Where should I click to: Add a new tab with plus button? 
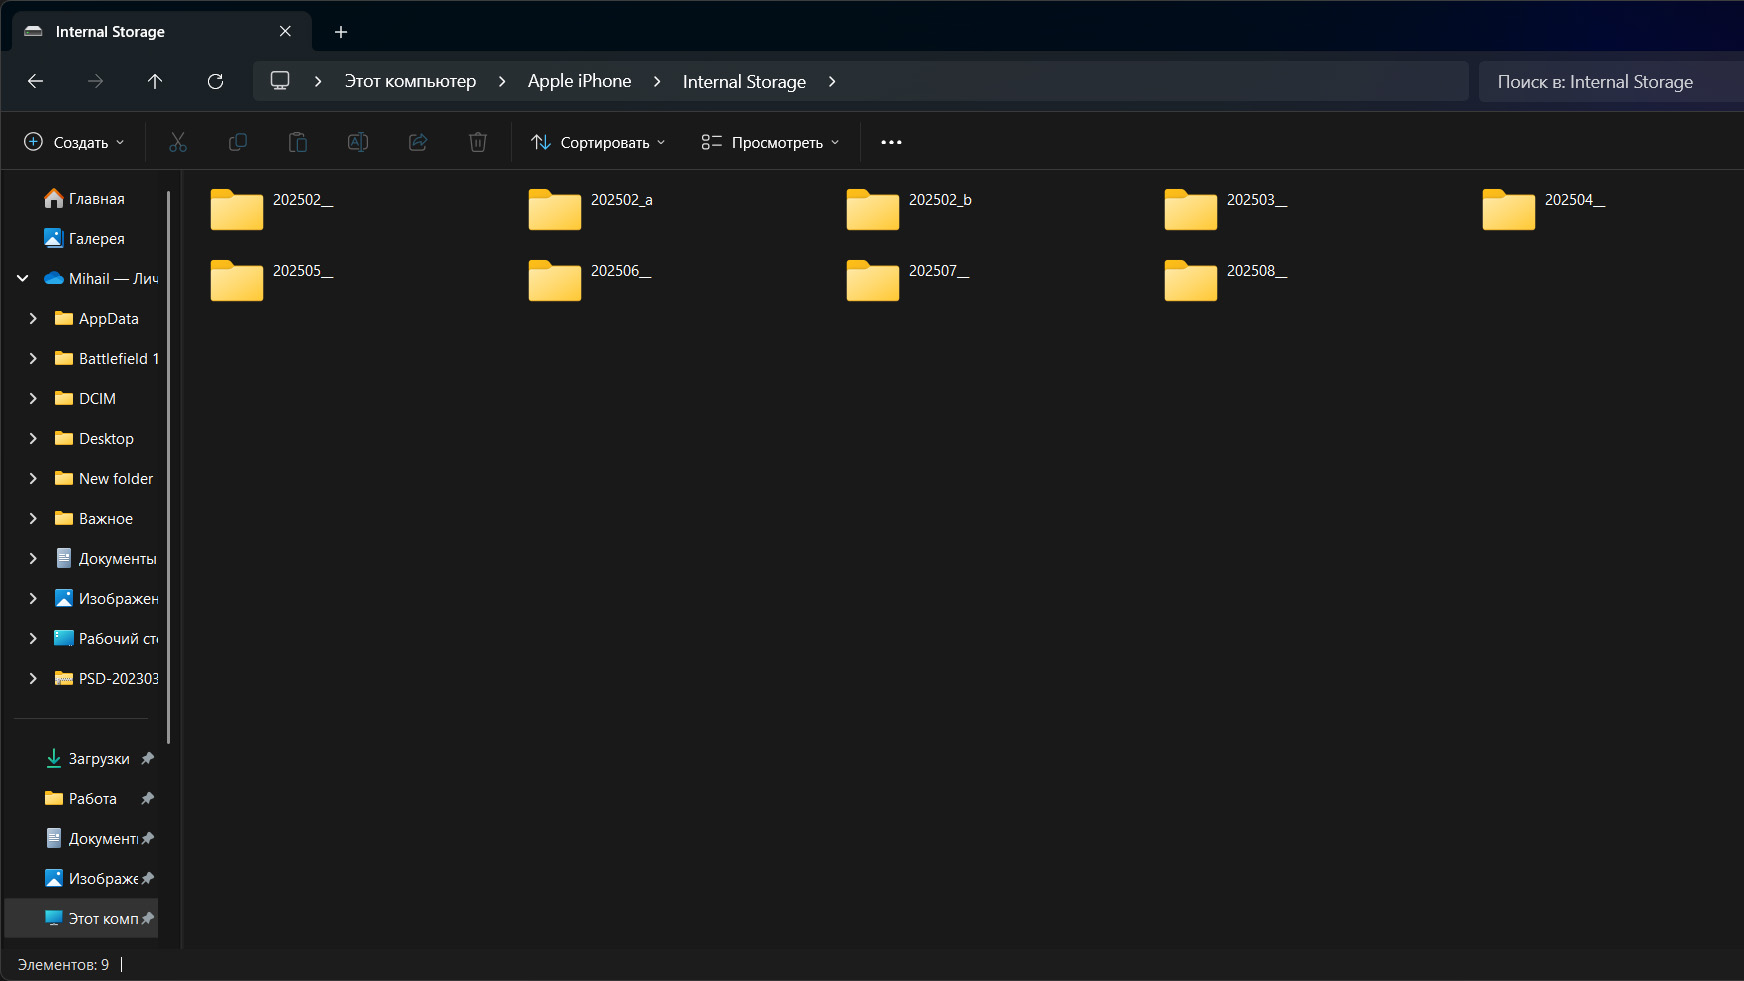[341, 32]
